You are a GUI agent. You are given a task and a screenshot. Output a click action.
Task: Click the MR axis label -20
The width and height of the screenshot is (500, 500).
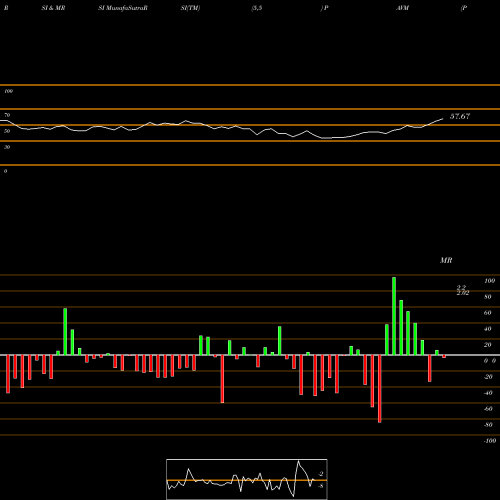488,377
